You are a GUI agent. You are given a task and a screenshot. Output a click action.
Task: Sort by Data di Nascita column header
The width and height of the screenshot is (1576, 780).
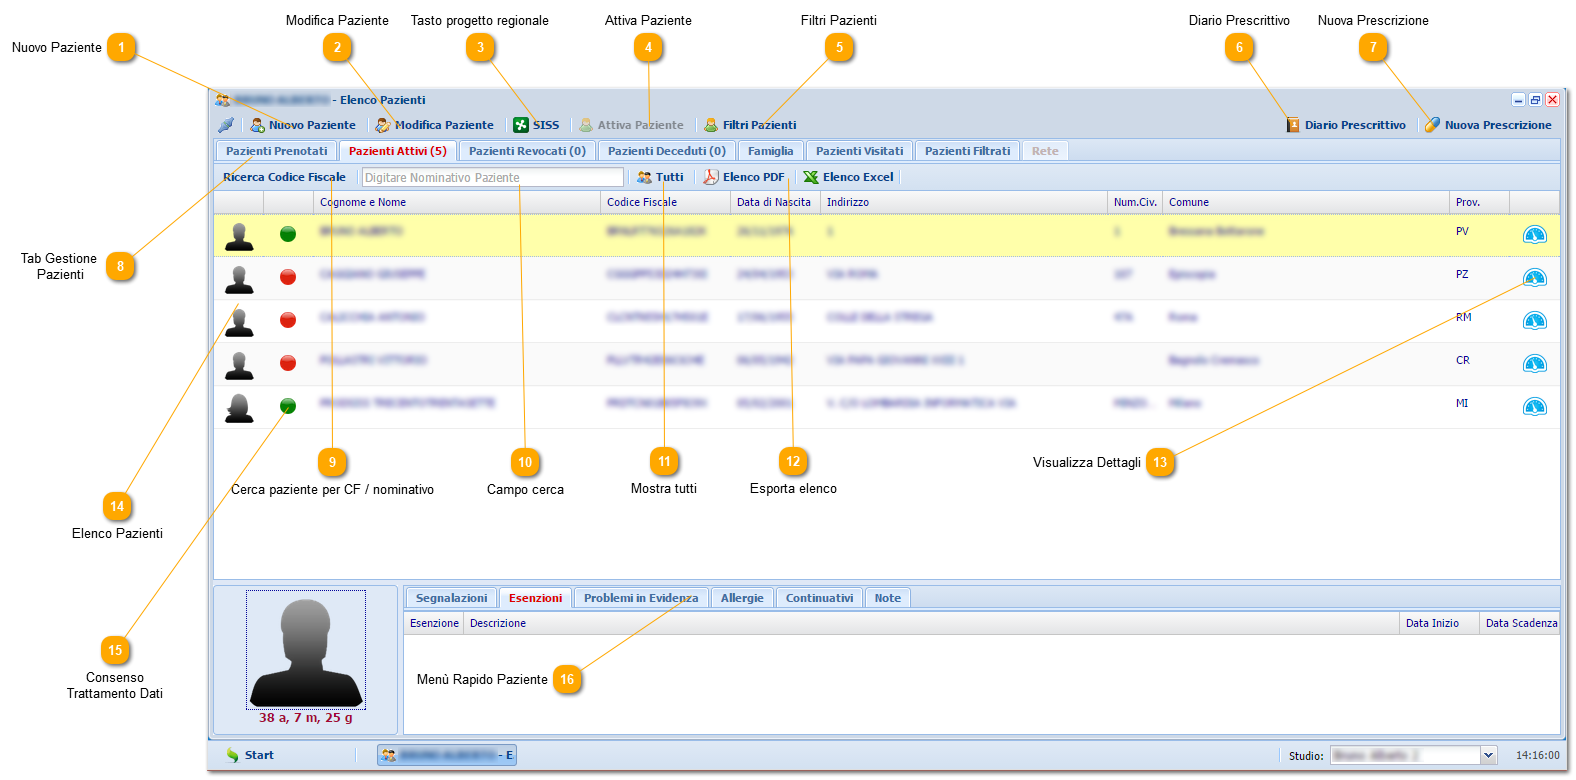click(776, 202)
